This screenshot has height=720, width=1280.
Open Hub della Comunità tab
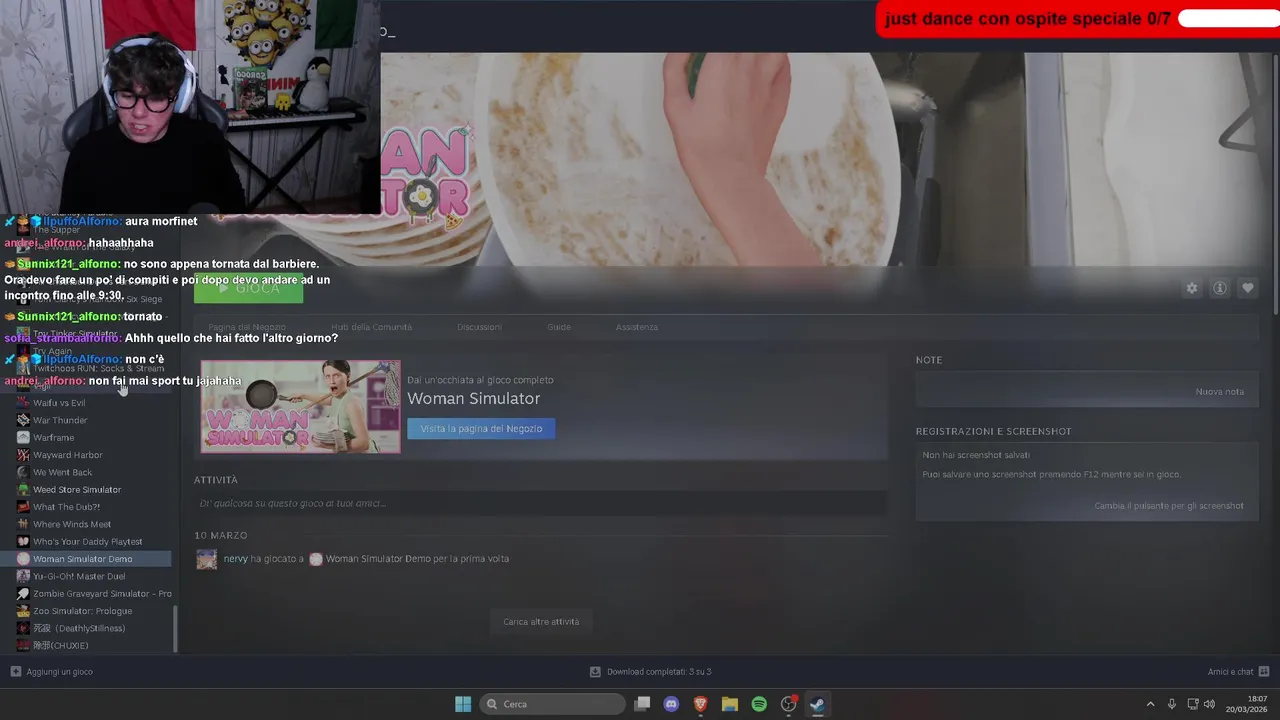click(x=371, y=327)
